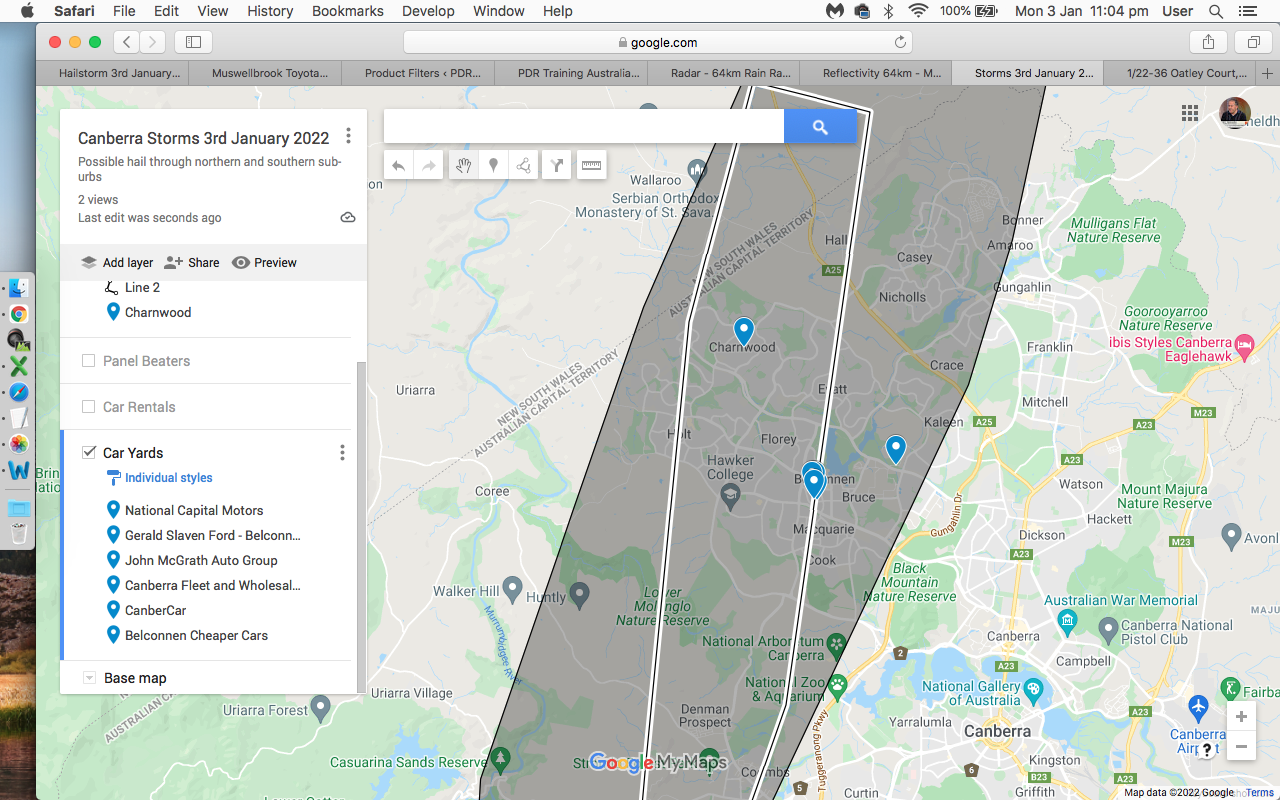
Task: Open Finder from the dock
Action: [18, 288]
